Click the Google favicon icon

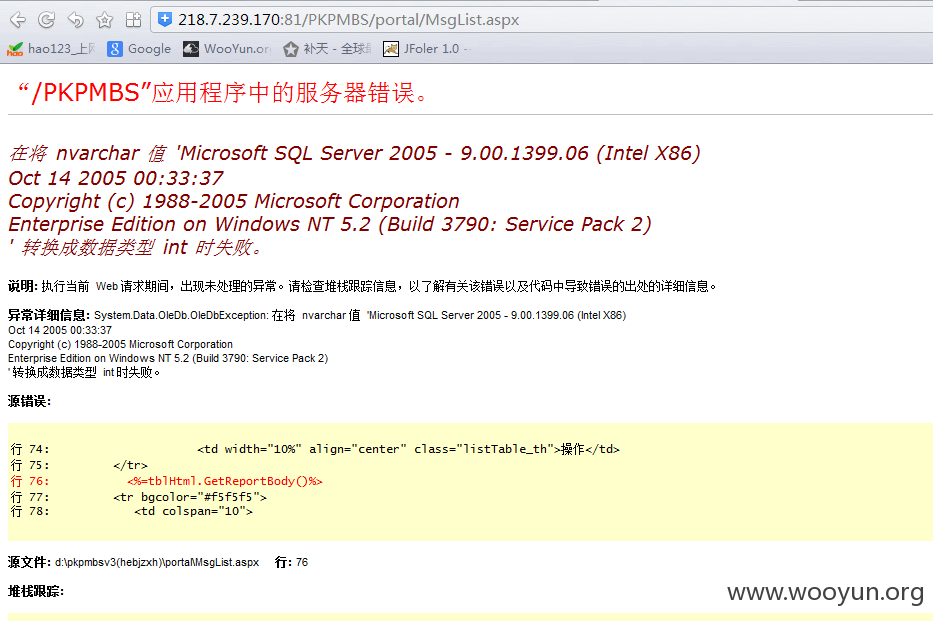coord(115,49)
